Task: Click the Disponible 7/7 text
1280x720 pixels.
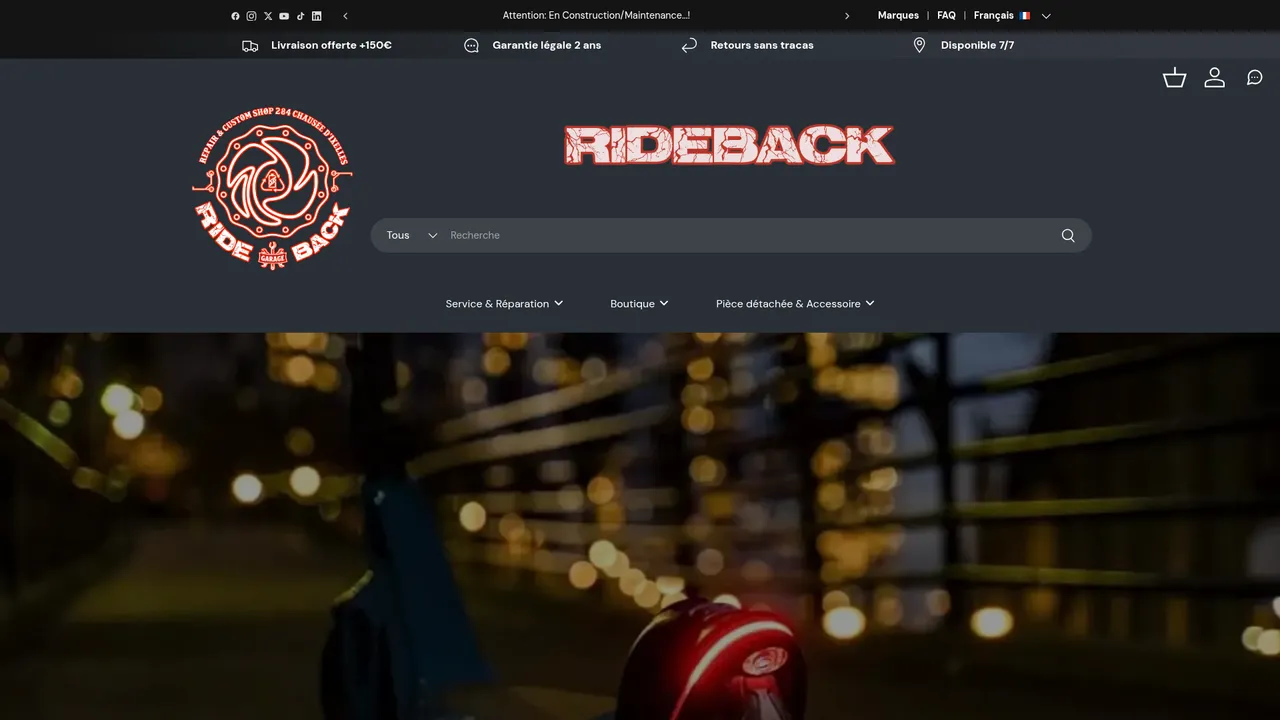Action: (977, 46)
